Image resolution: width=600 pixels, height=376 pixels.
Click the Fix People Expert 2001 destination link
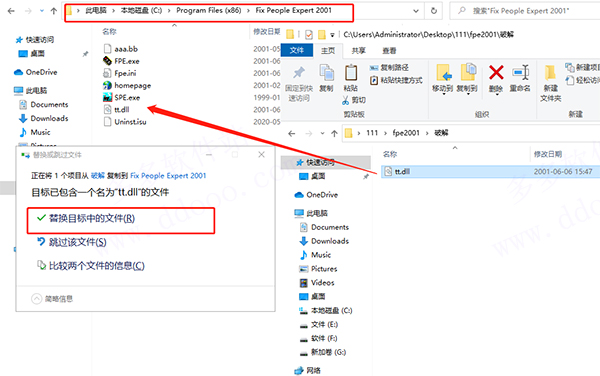coord(168,176)
